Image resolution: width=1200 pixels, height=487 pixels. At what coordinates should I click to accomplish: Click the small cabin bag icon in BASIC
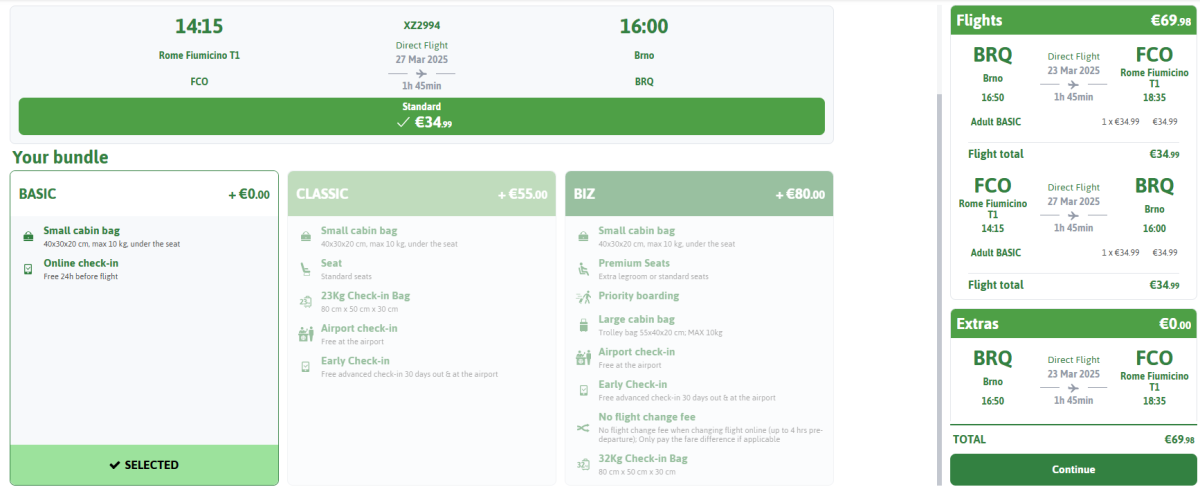pos(28,236)
